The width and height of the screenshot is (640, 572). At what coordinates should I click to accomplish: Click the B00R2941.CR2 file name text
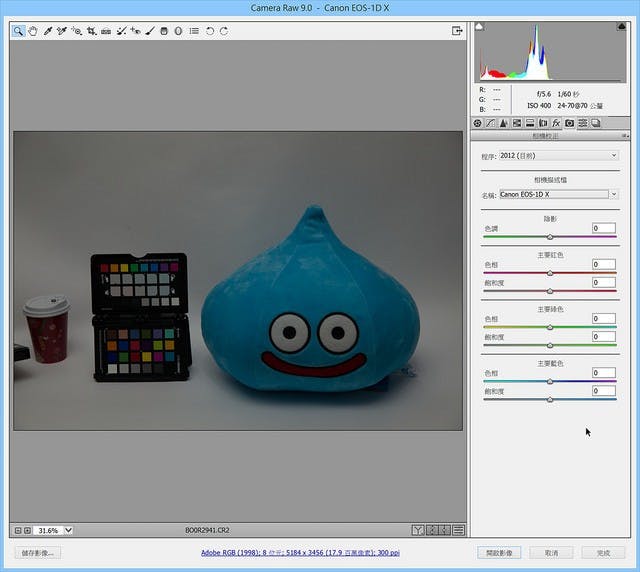coord(207,530)
